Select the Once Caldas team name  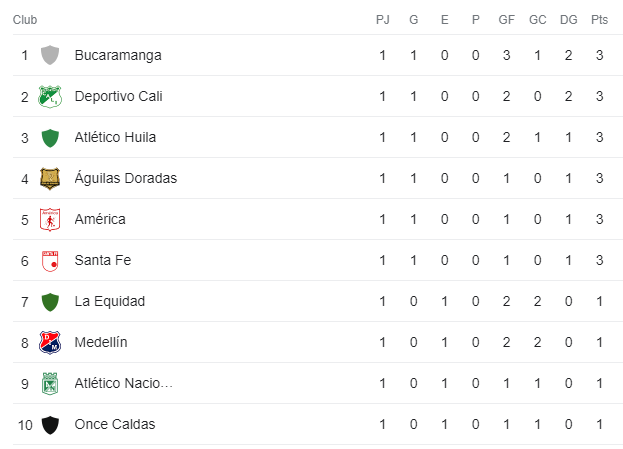tap(115, 424)
